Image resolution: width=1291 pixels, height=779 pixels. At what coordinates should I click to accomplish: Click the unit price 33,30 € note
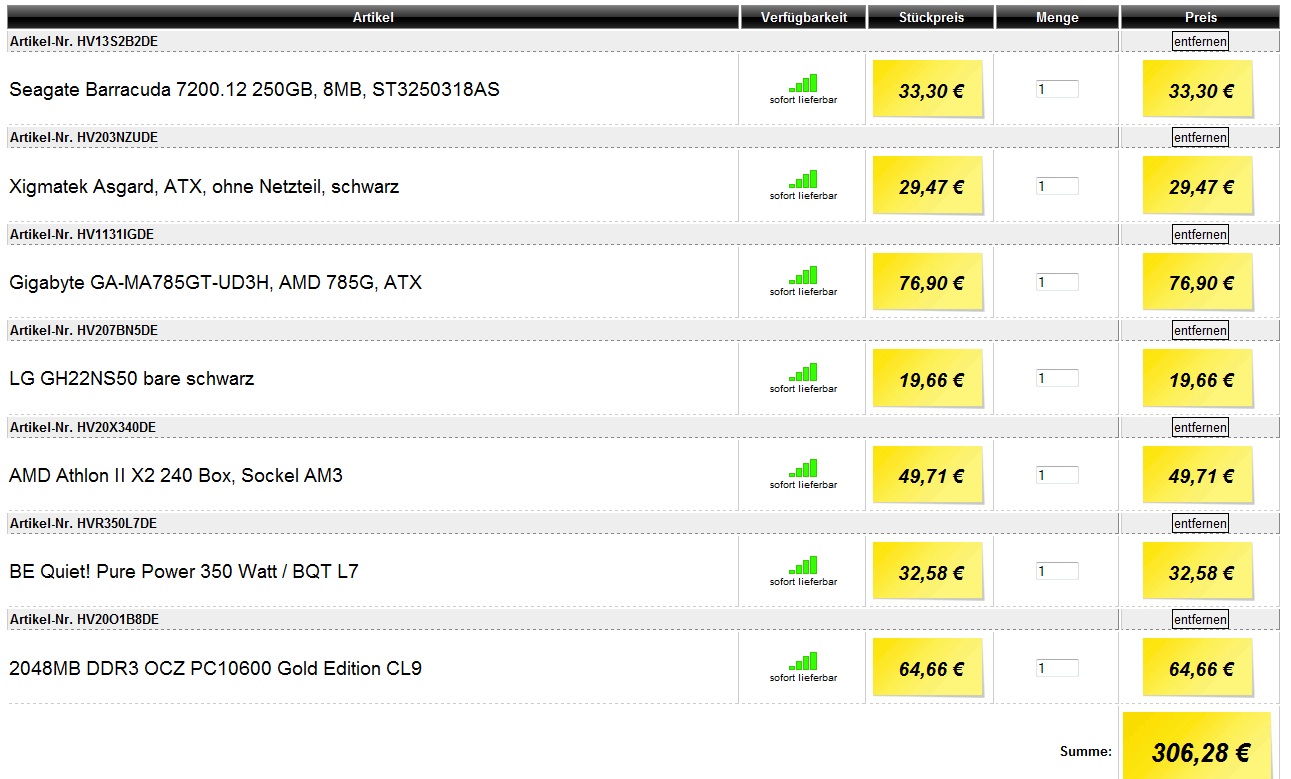(929, 90)
